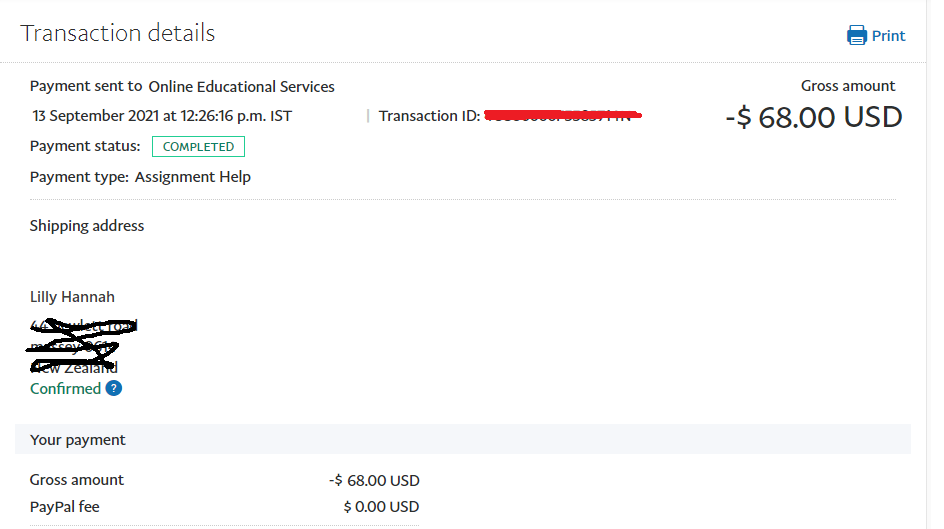Click the Transaction details heading
Viewport: 944px width, 529px height.
click(118, 33)
